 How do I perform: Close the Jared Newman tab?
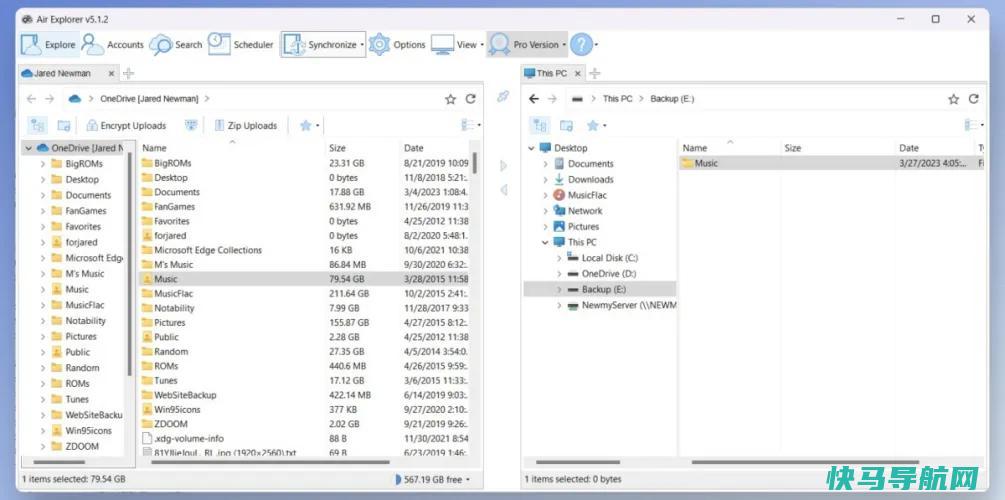tap(111, 74)
